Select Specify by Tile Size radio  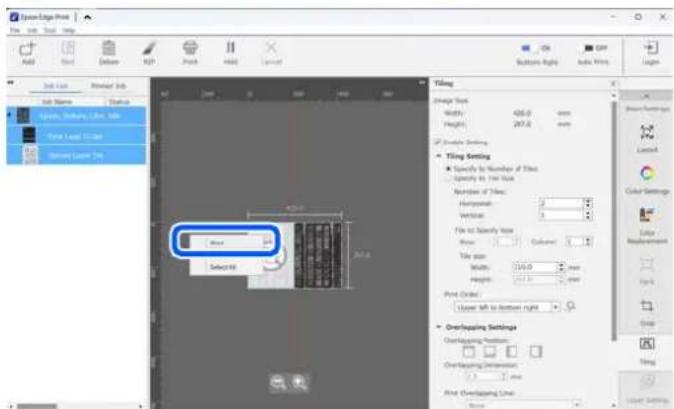click(x=449, y=178)
